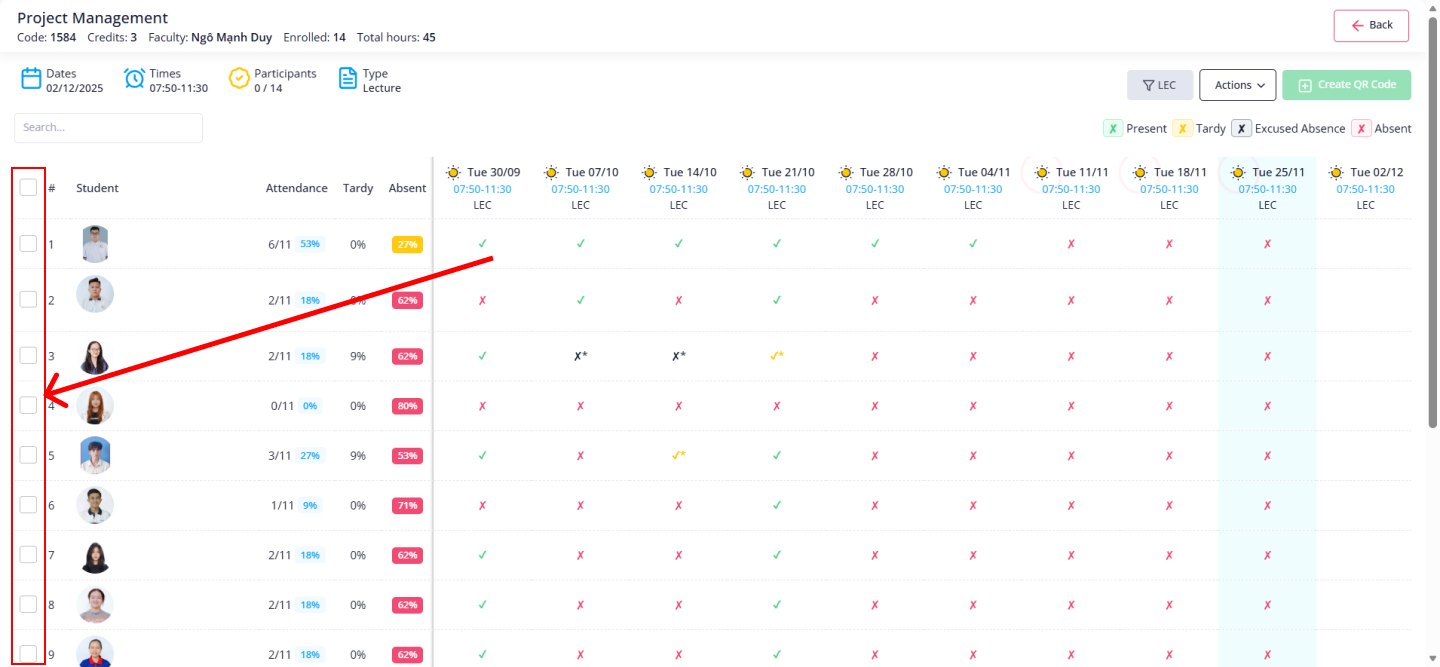Viewport: 1440px width, 667px height.
Task: Open the Actions dropdown
Action: point(1238,85)
